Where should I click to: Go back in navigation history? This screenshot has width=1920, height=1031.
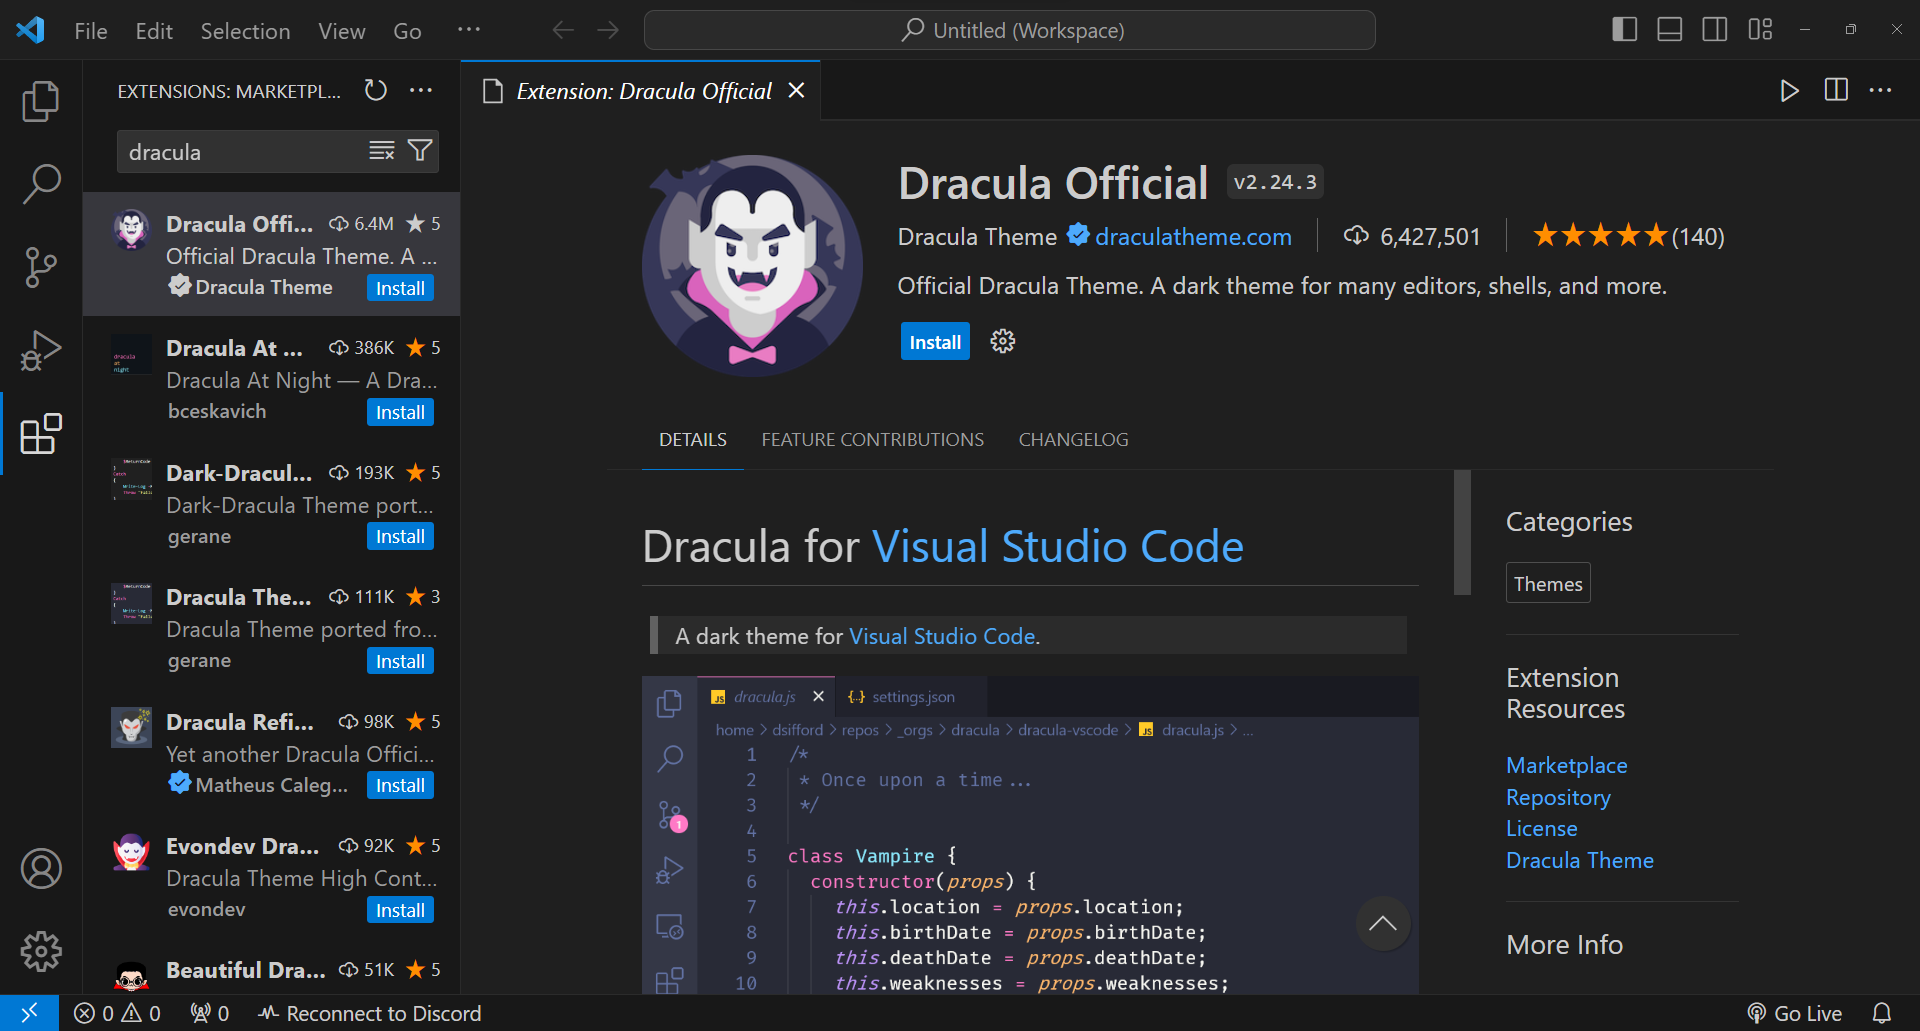(563, 30)
